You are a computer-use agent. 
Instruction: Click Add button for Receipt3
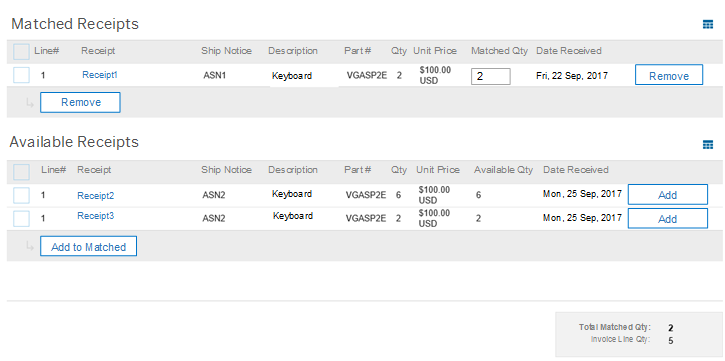[x=667, y=218]
